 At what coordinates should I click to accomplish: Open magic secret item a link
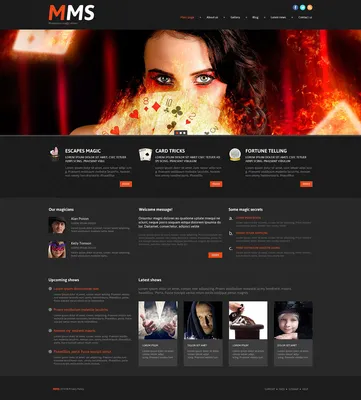248,218
